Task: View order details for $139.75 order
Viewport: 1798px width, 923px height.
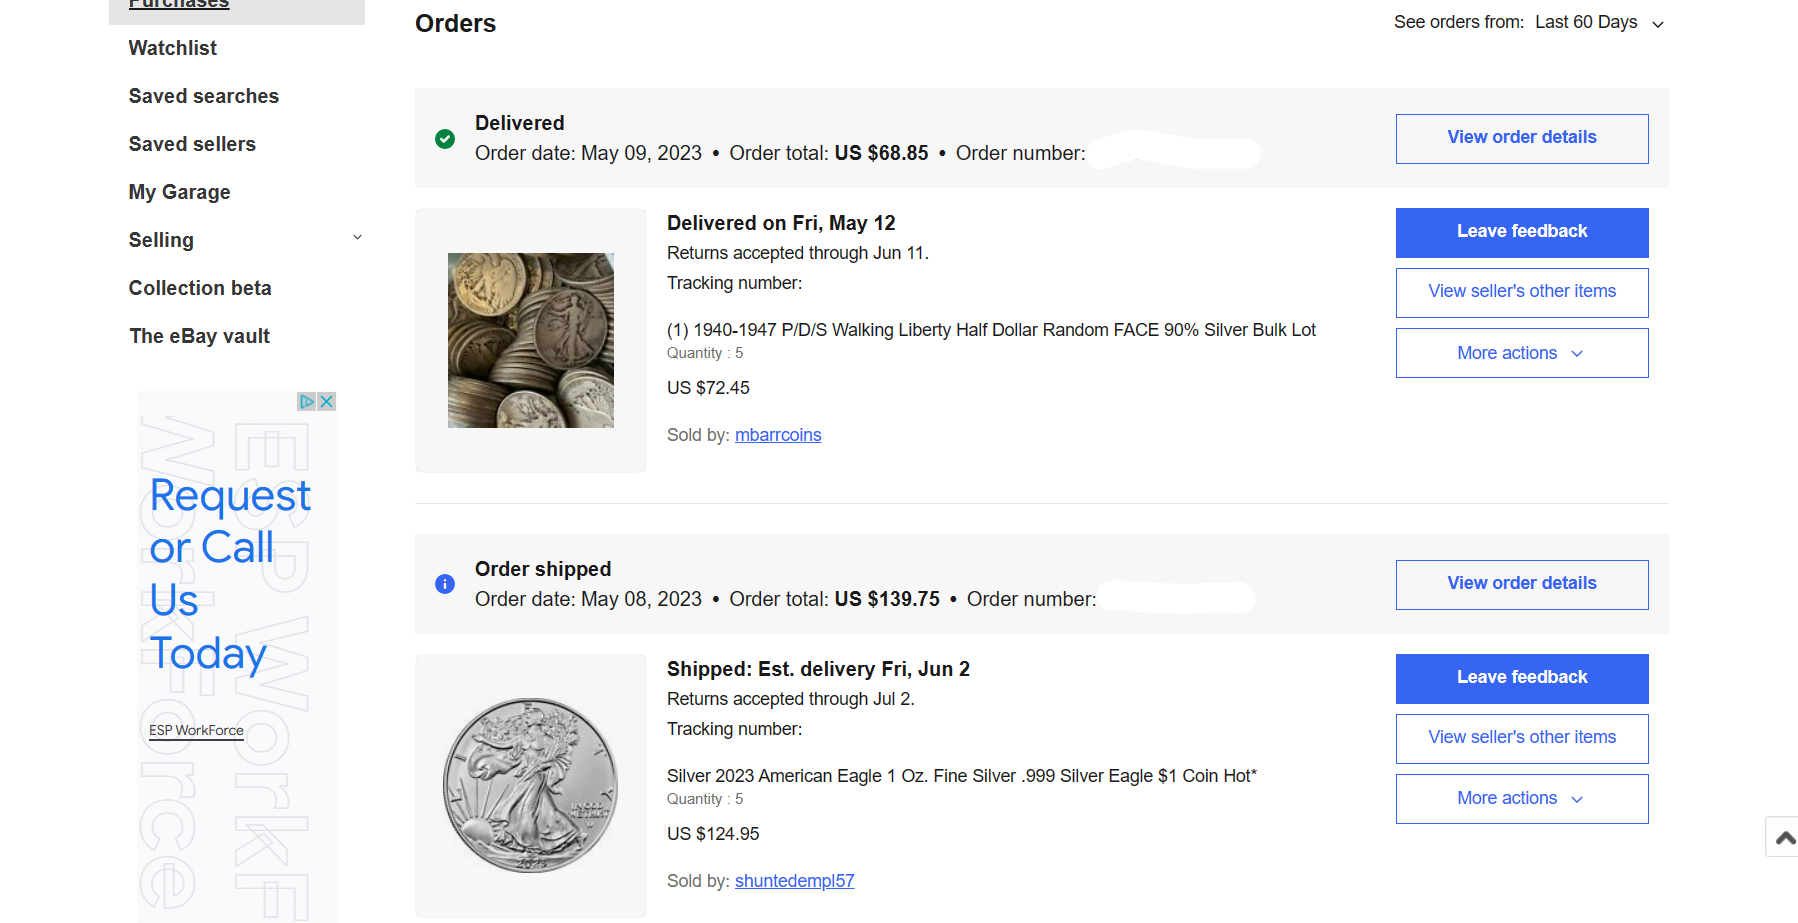Action: (x=1521, y=584)
